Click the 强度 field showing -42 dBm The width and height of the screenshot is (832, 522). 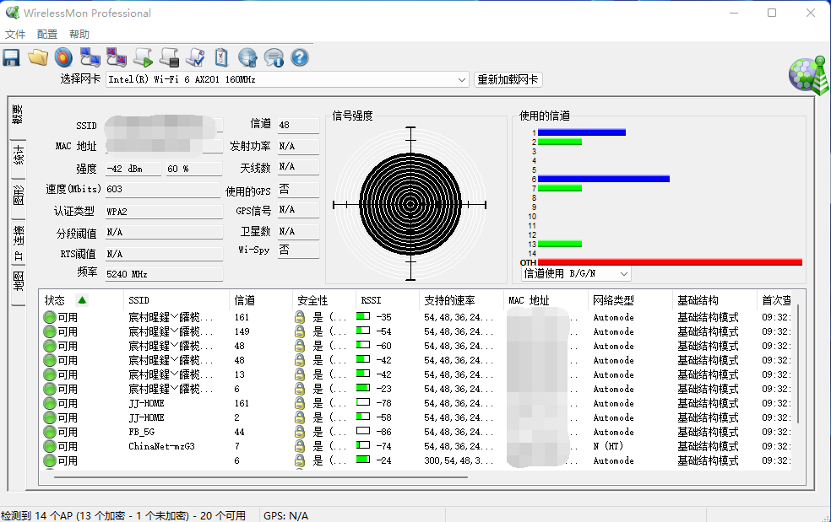pyautogui.click(x=133, y=169)
